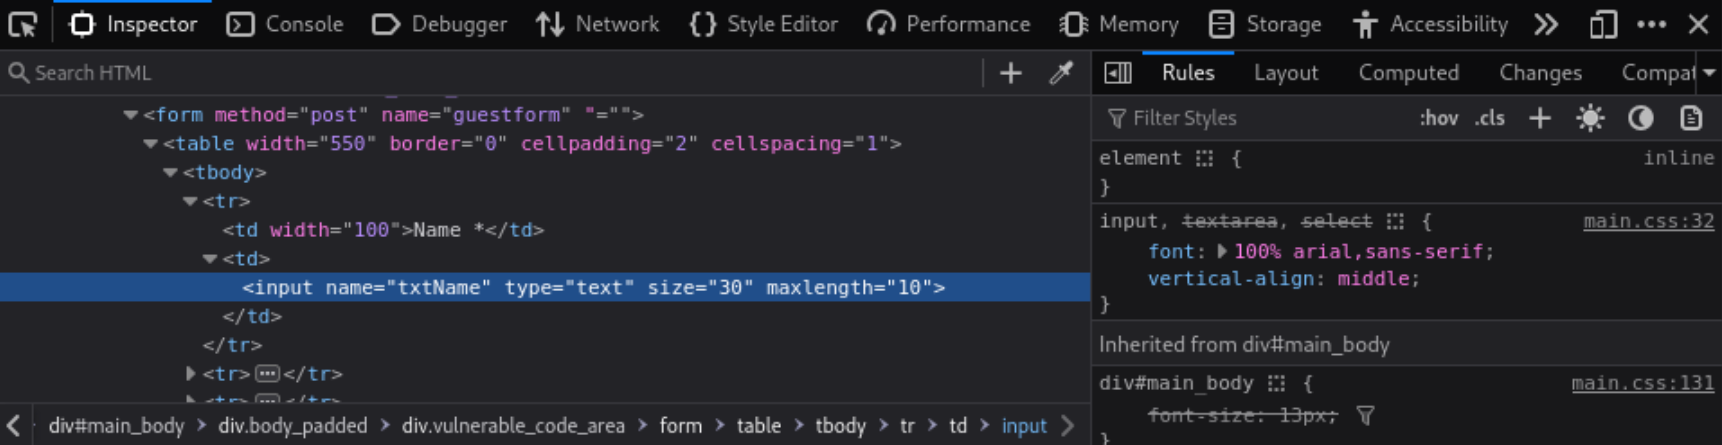Select the form breadcrumb

coord(681,426)
